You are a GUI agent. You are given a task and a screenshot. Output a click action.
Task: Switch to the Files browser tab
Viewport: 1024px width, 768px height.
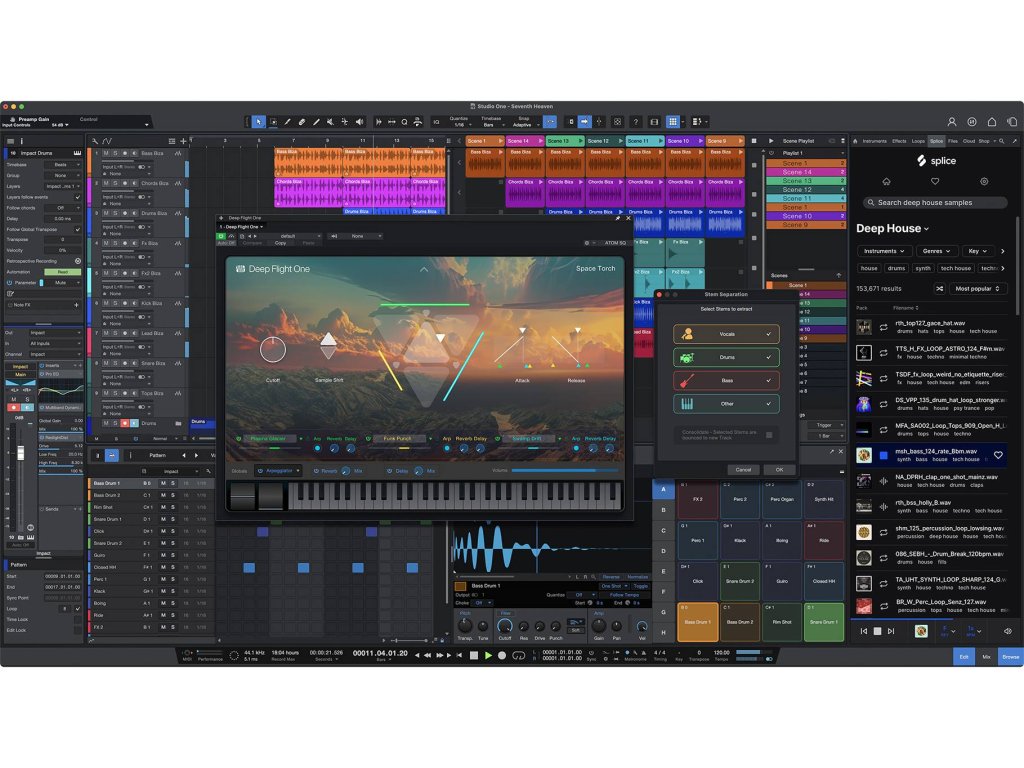coord(953,141)
